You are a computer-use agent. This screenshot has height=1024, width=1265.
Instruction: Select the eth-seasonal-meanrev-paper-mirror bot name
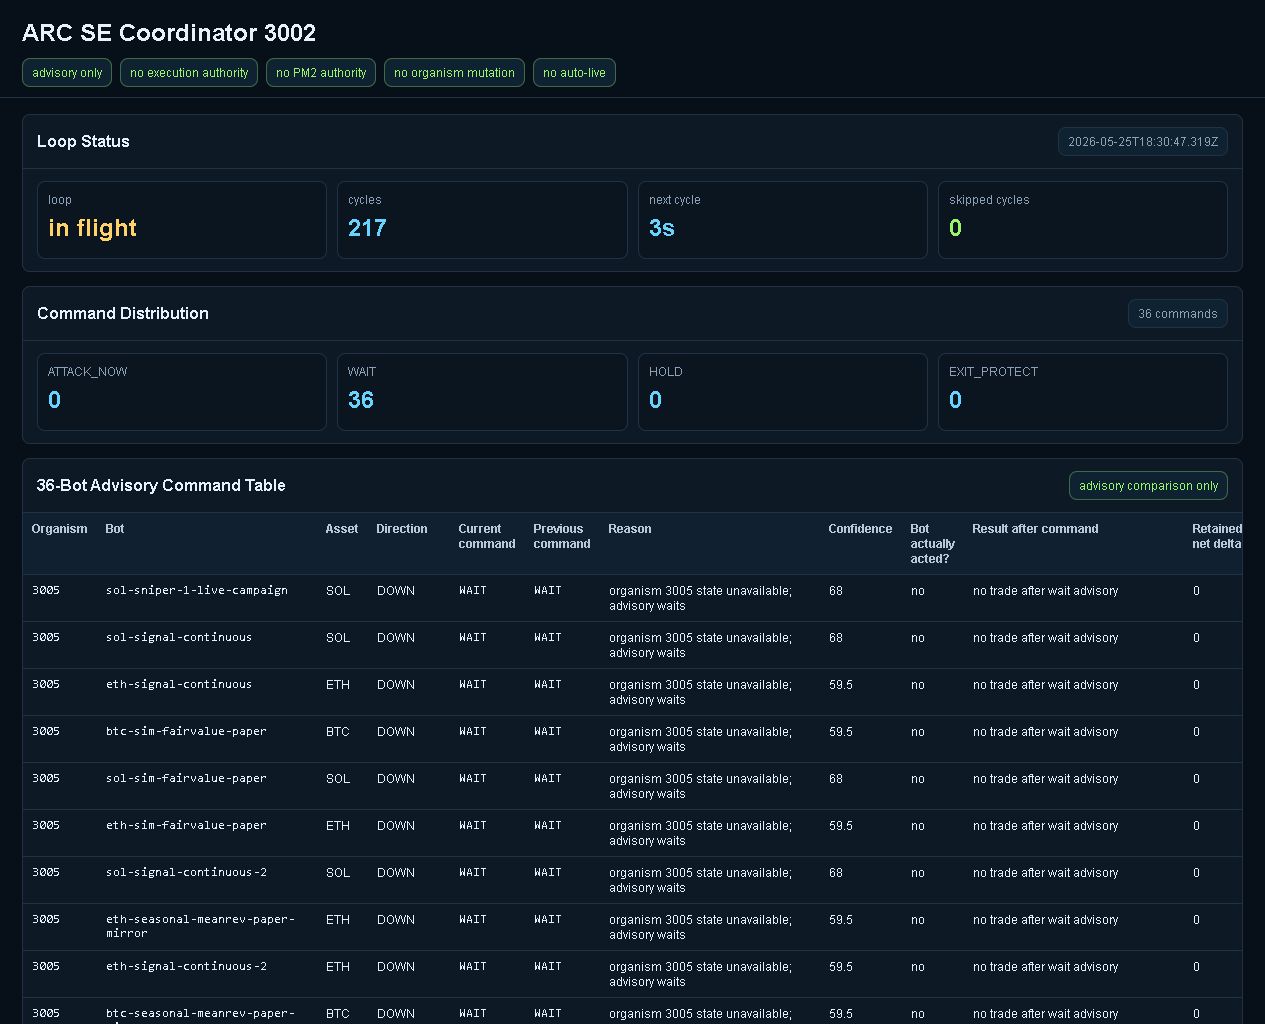point(200,926)
